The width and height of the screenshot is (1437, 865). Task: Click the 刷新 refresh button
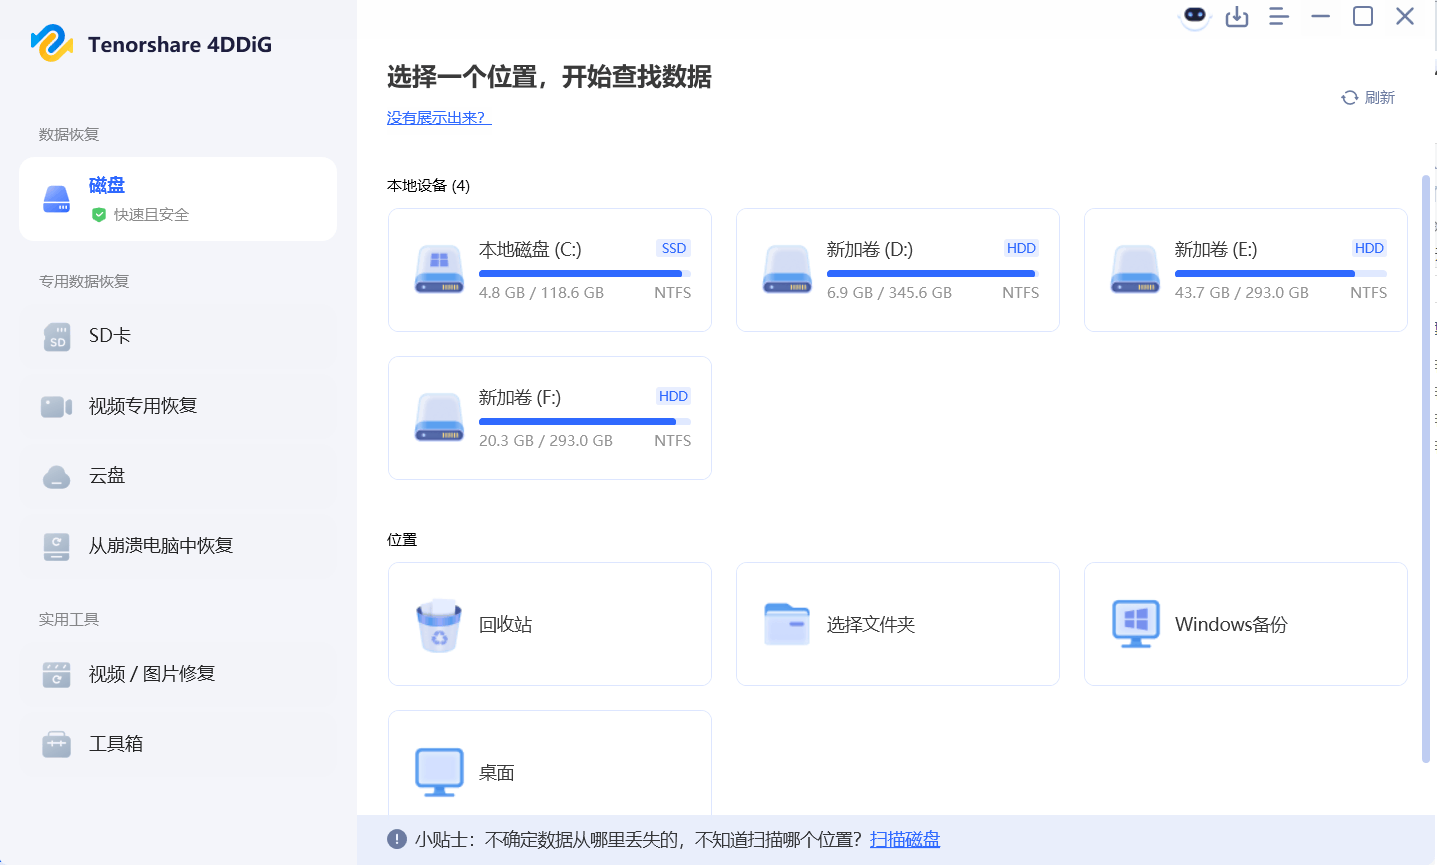1368,97
